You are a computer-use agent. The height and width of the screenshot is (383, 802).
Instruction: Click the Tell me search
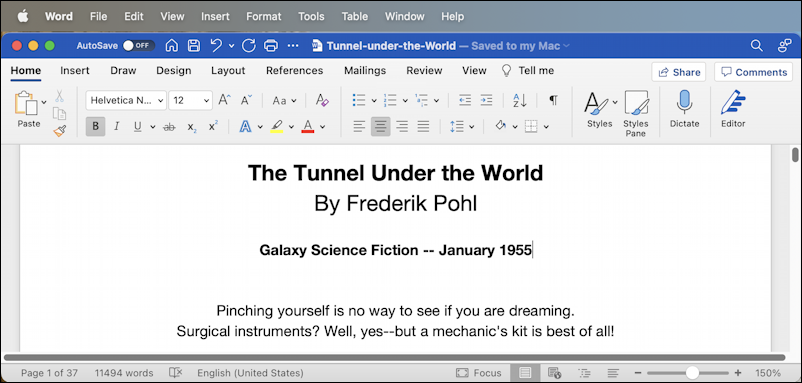(x=527, y=71)
